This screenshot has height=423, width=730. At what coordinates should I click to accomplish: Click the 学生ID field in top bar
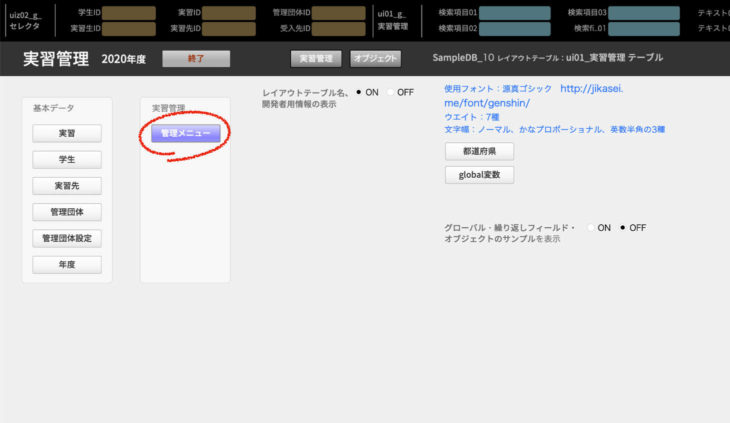click(129, 13)
